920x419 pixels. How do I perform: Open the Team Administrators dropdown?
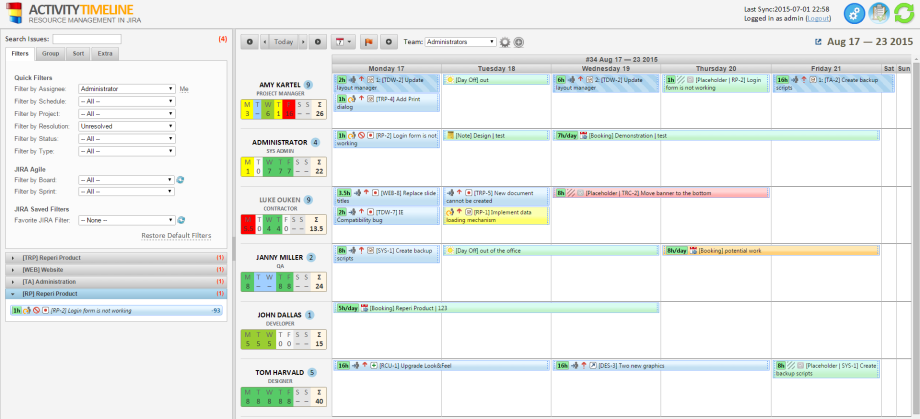pos(460,42)
